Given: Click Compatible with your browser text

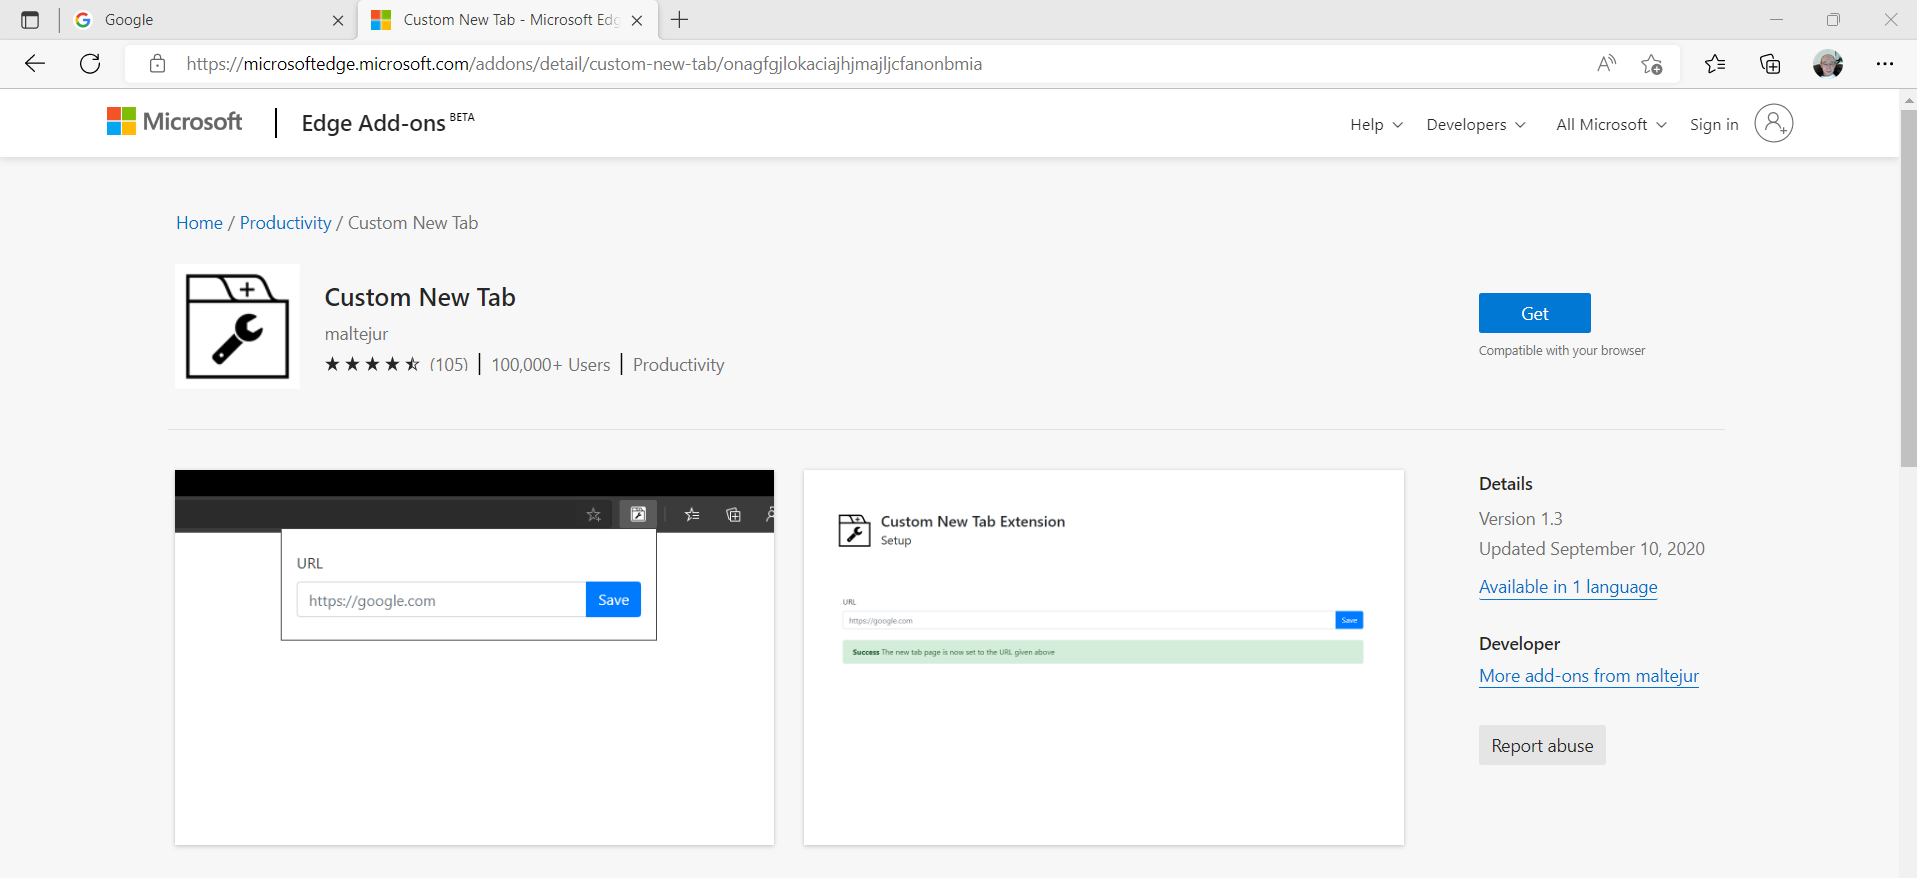Looking at the screenshot, I should click(x=1562, y=351).
